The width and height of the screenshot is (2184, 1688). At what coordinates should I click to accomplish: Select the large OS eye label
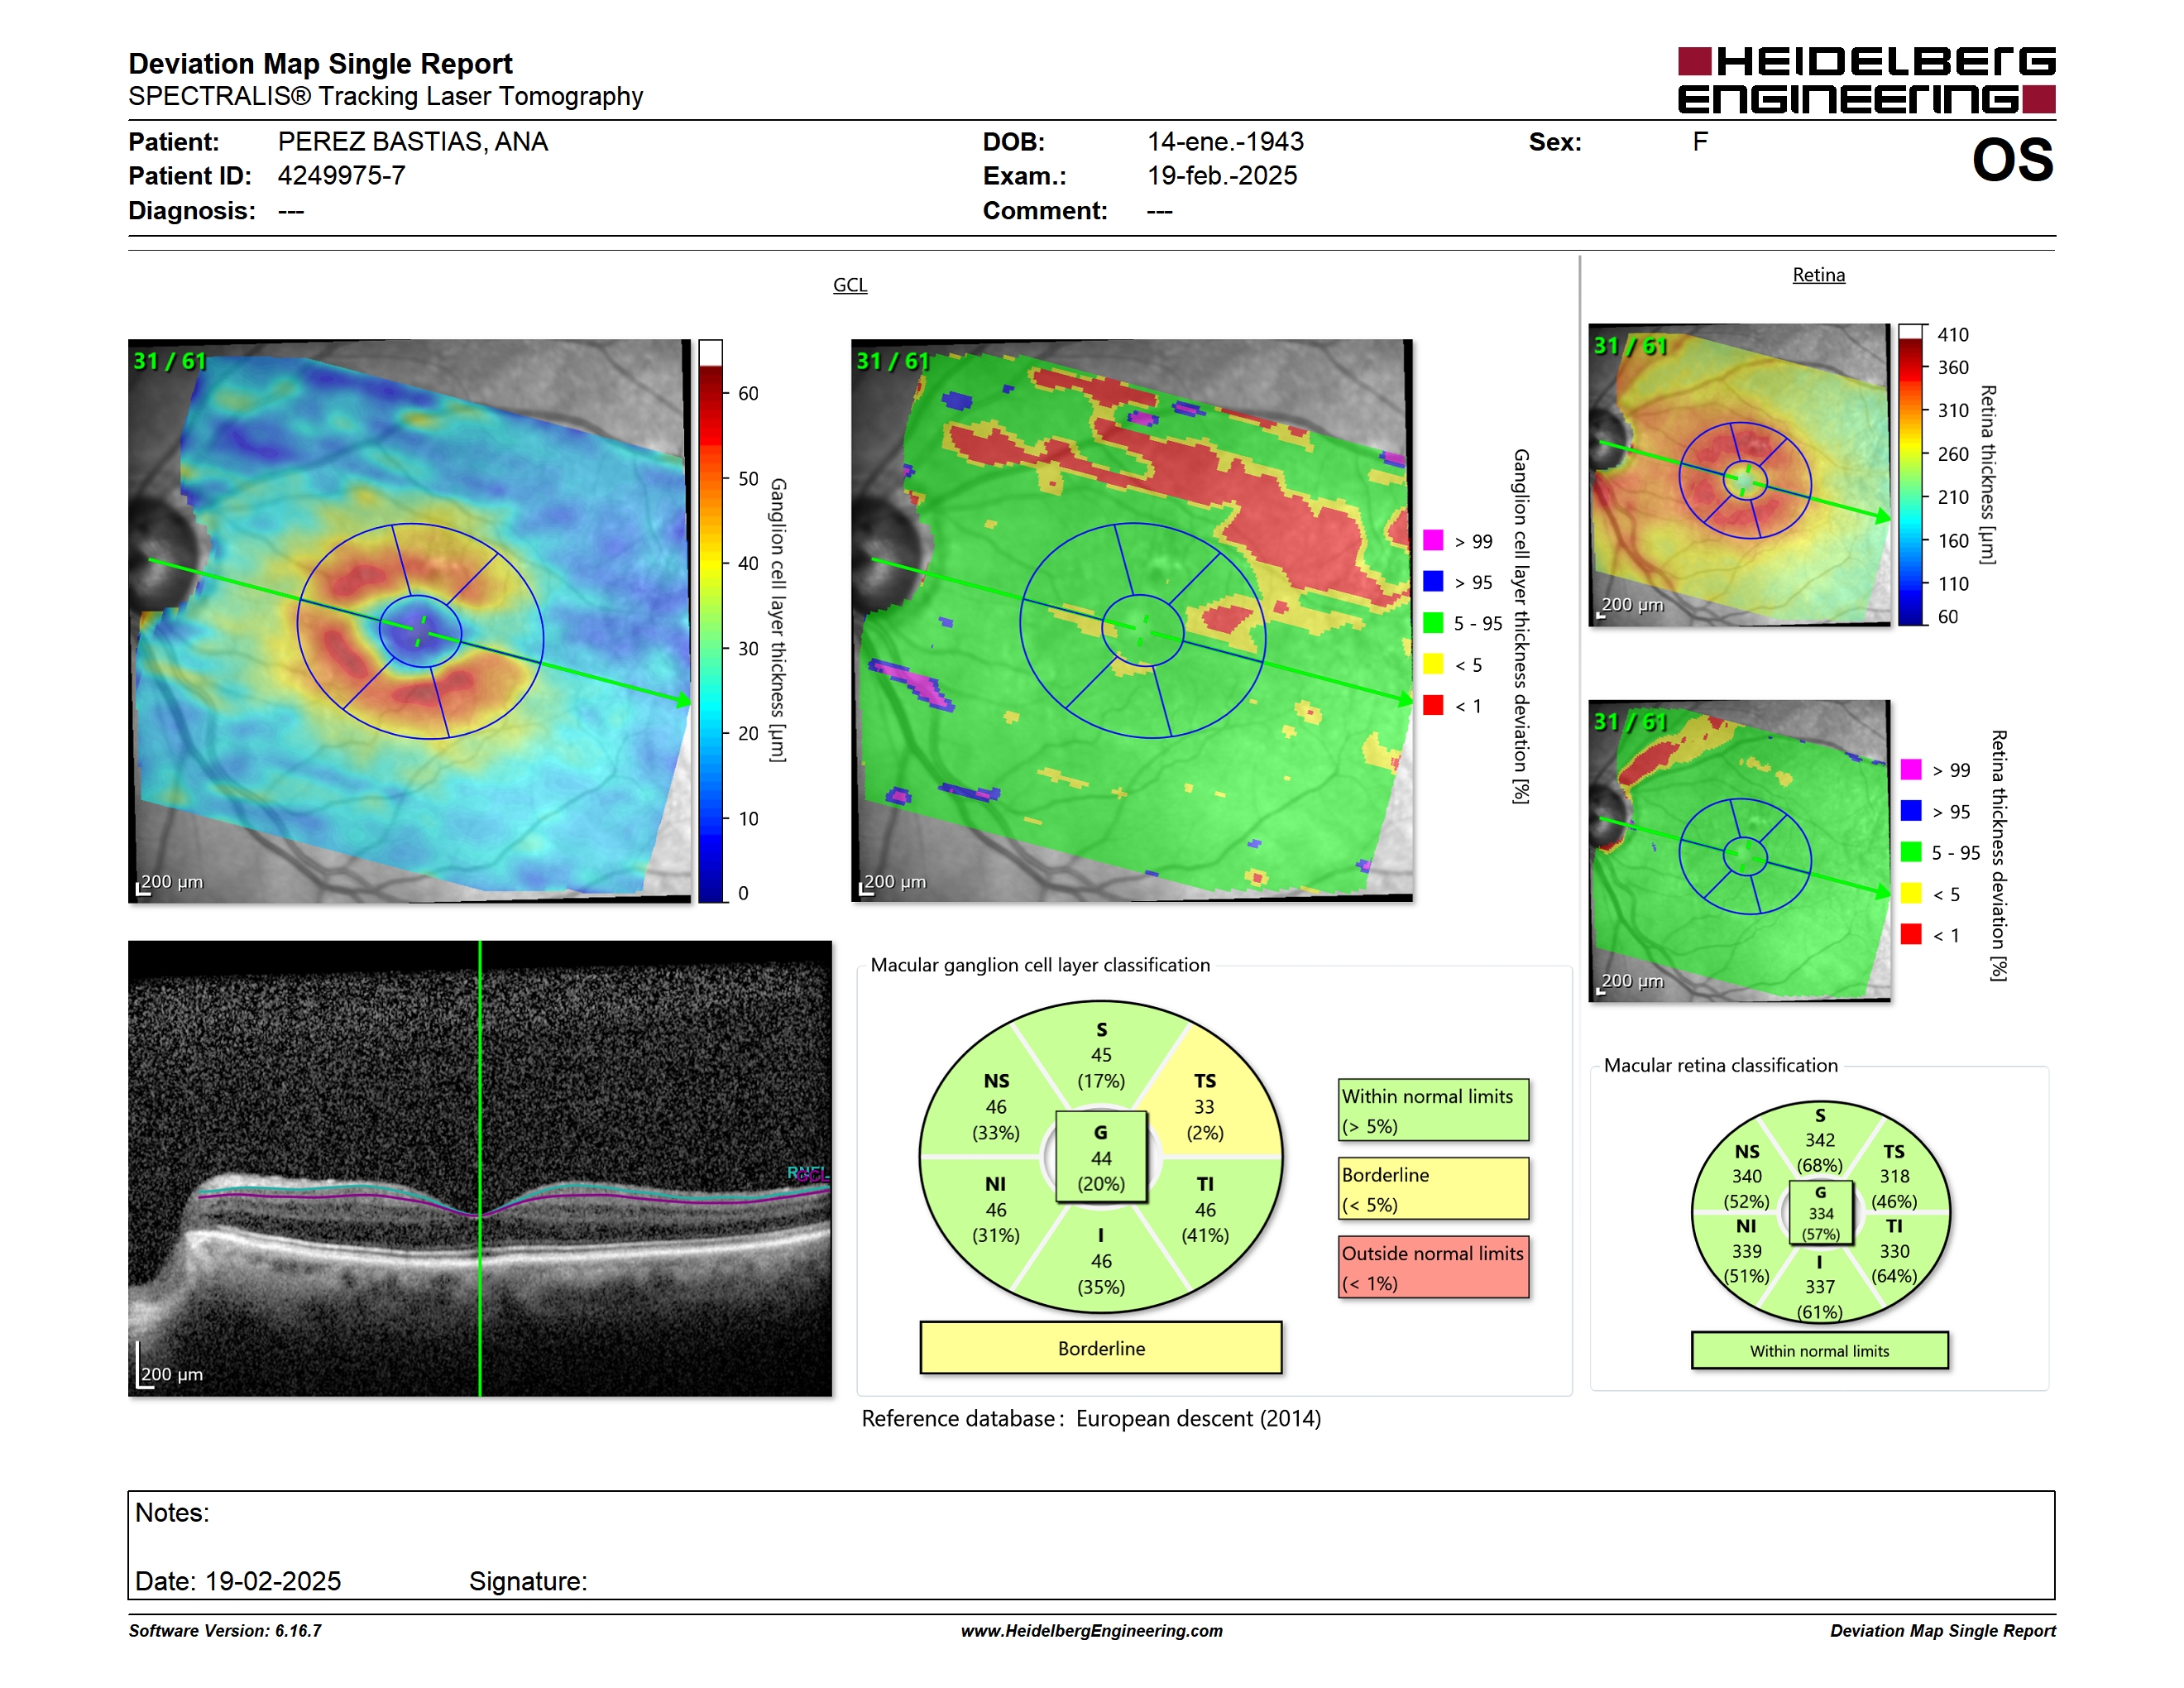[x=2013, y=160]
